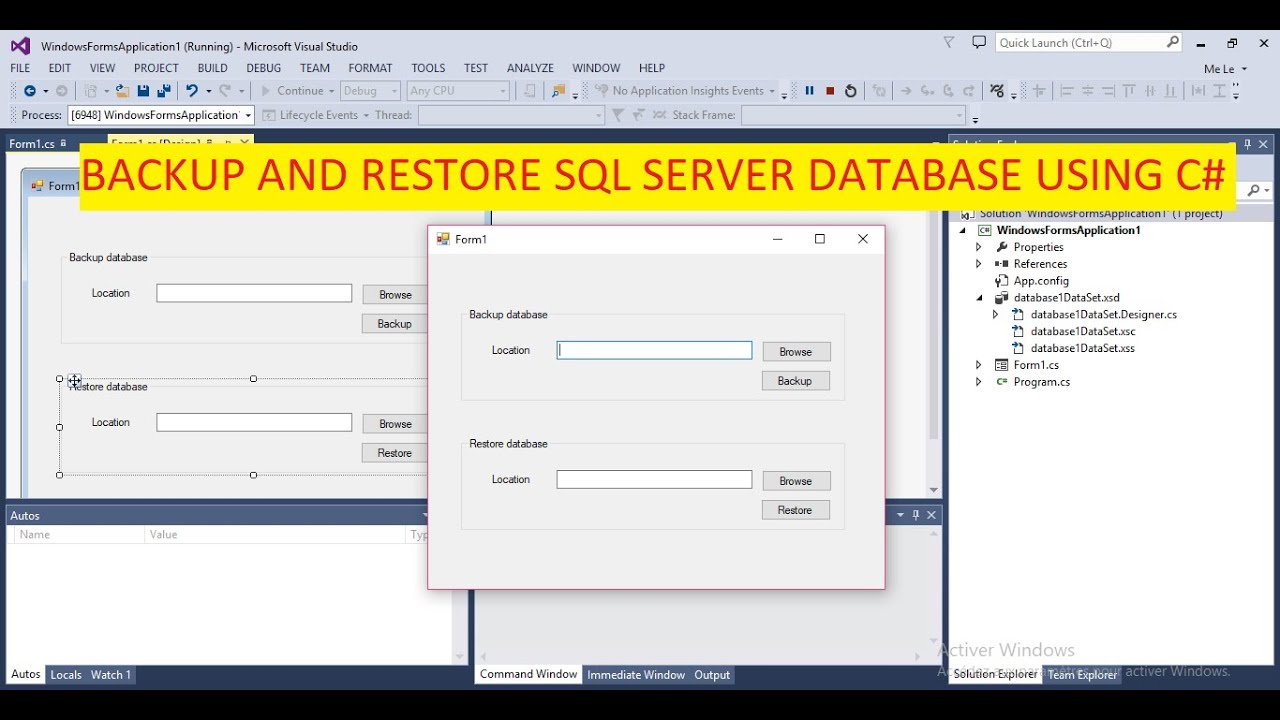Image resolution: width=1280 pixels, height=720 pixels.
Task: Click the Align to Grid icon
Action: (x=1039, y=91)
